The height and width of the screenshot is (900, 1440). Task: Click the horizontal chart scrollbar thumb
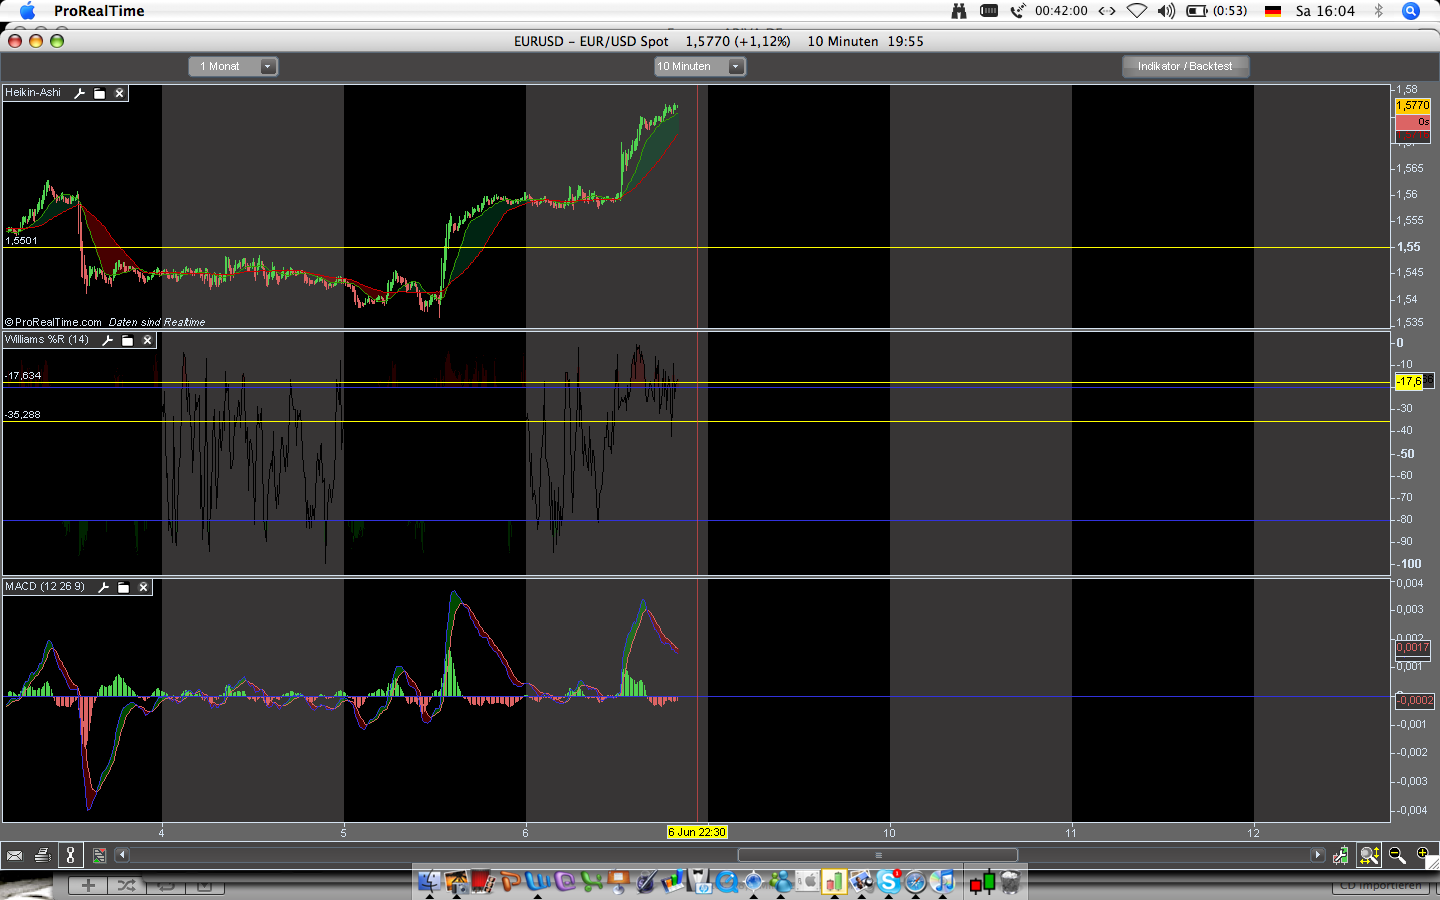point(877,855)
